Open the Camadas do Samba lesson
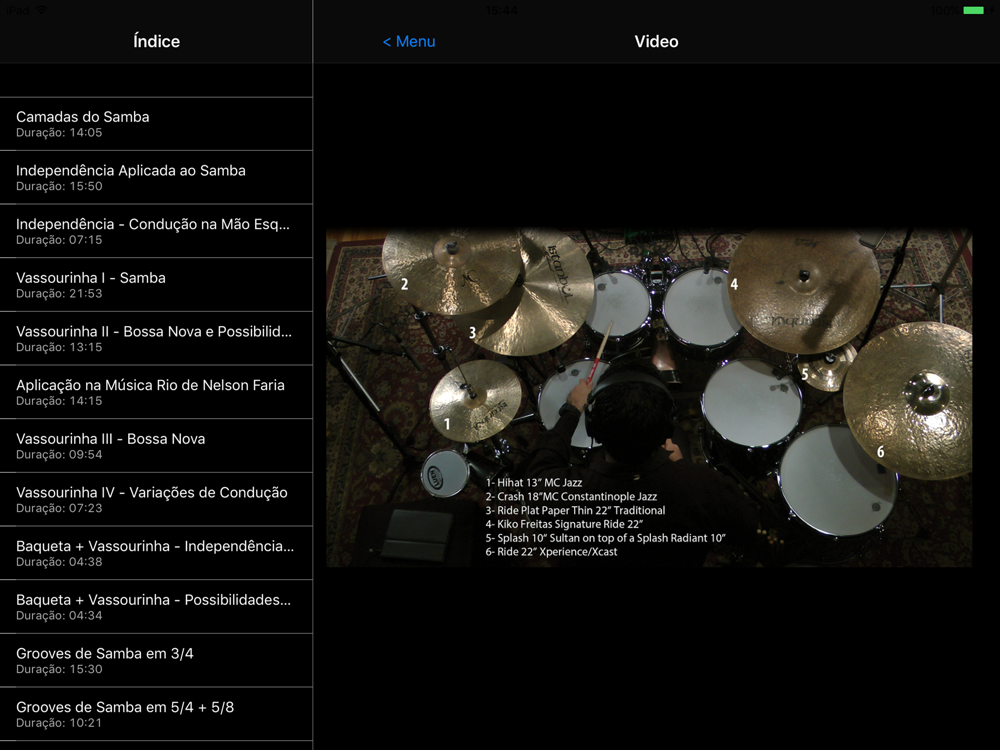This screenshot has height=750, width=1000. coord(156,124)
